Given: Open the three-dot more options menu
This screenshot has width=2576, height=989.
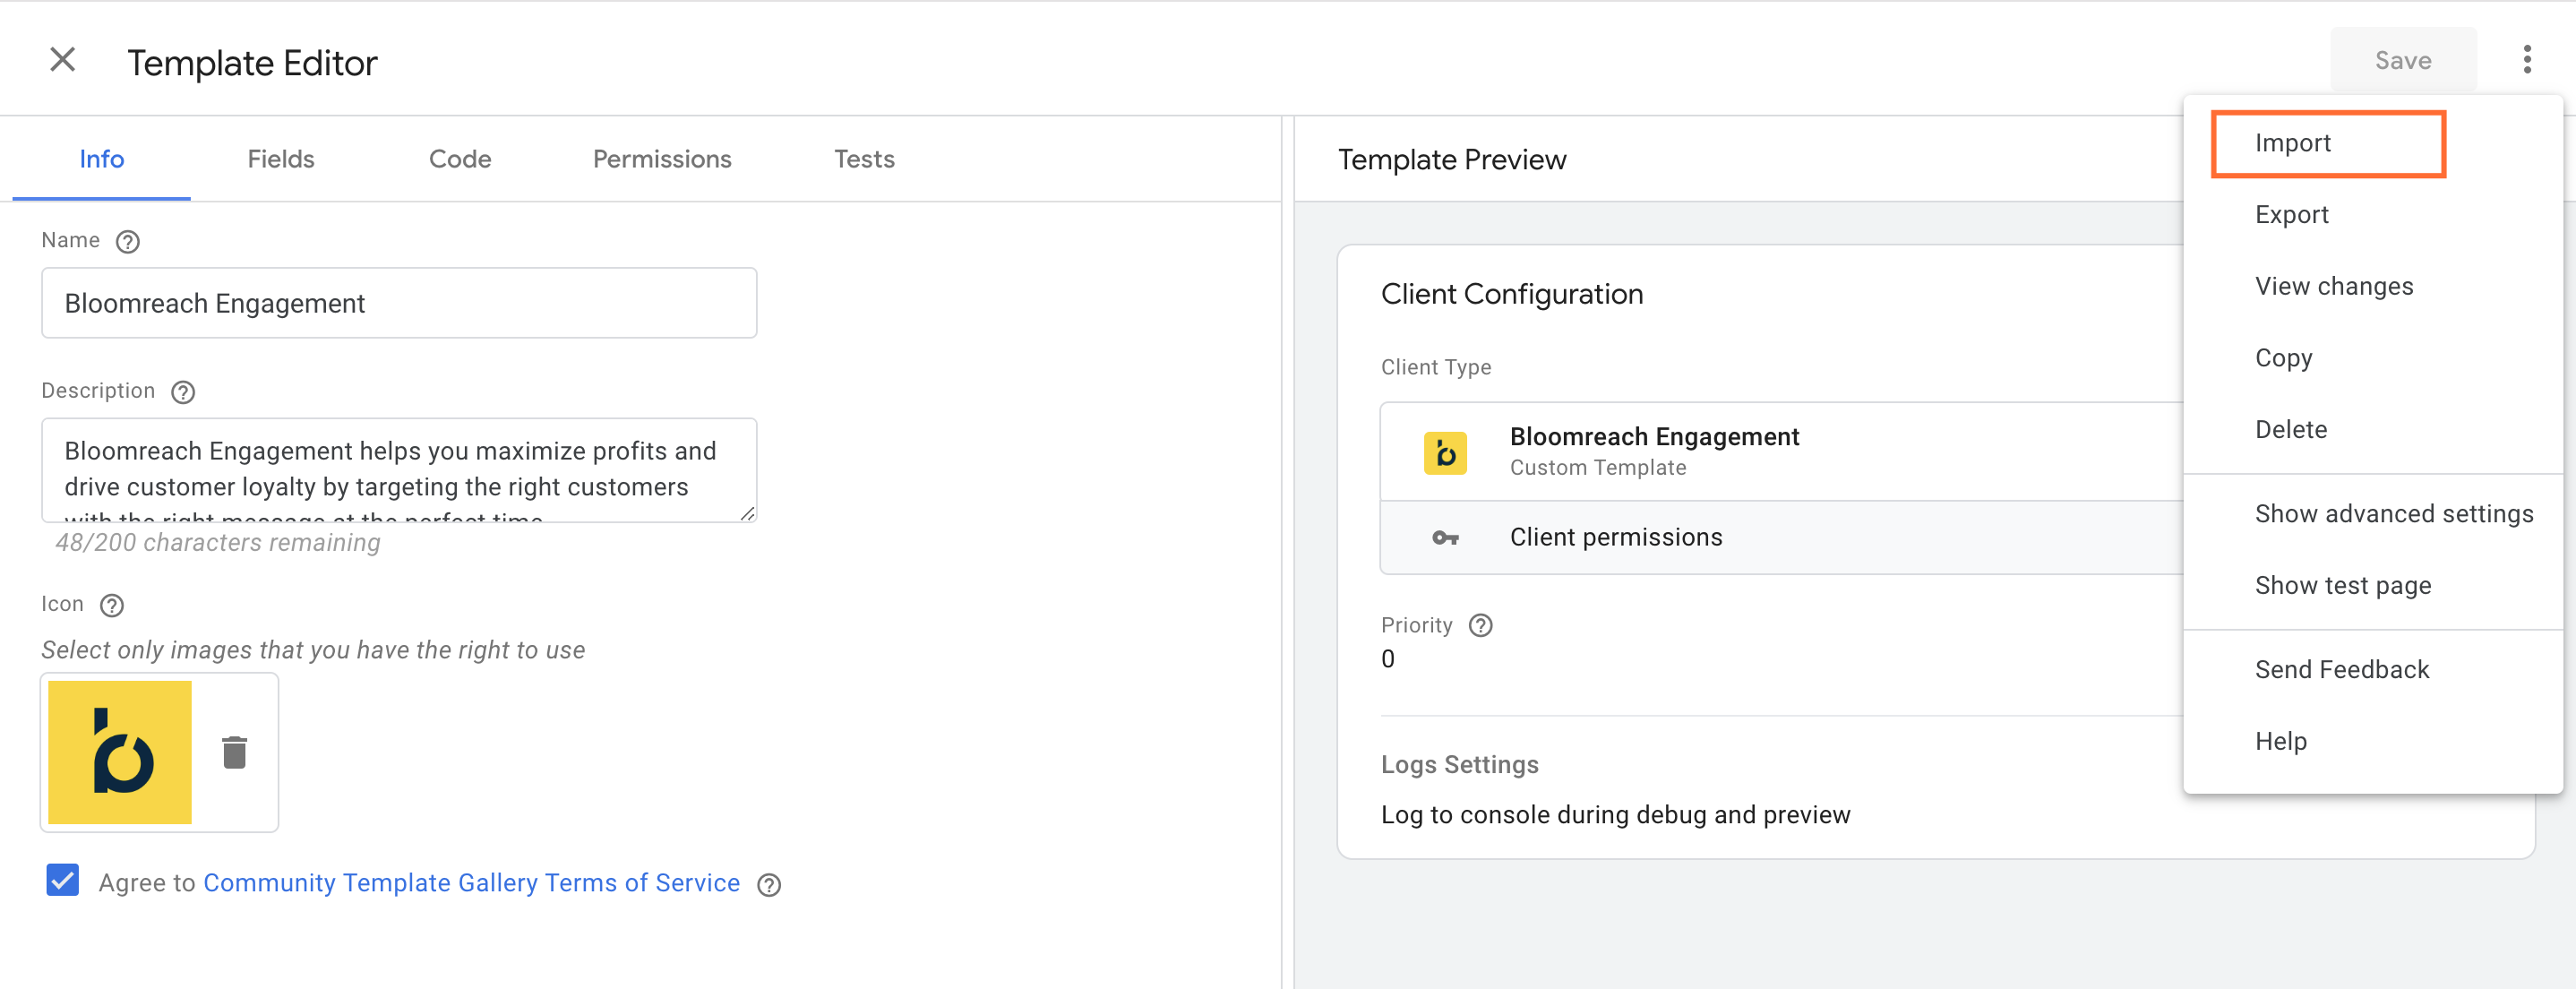Looking at the screenshot, I should pyautogui.click(x=2526, y=60).
